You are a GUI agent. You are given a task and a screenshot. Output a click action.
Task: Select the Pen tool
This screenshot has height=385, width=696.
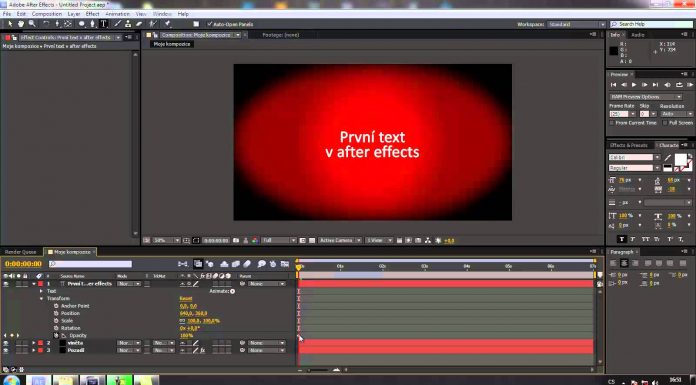[x=92, y=24]
